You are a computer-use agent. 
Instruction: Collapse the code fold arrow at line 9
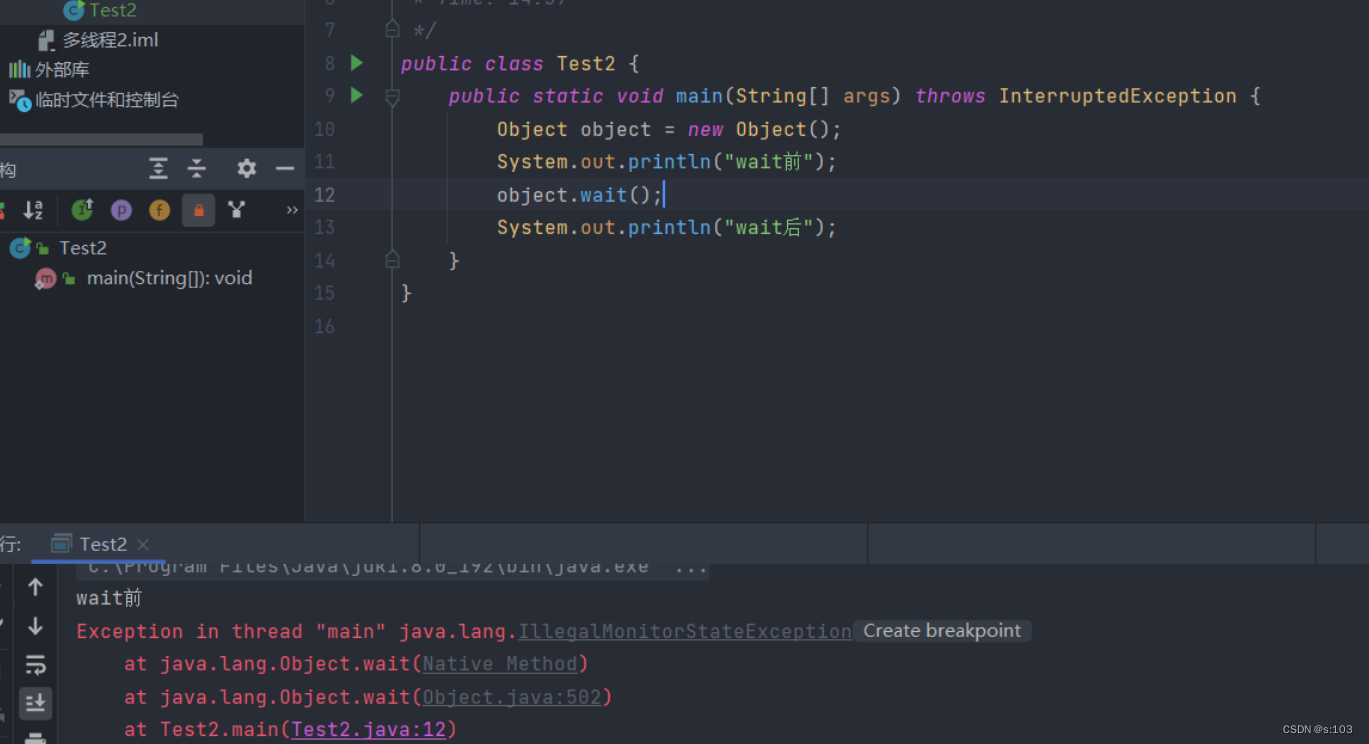392,96
